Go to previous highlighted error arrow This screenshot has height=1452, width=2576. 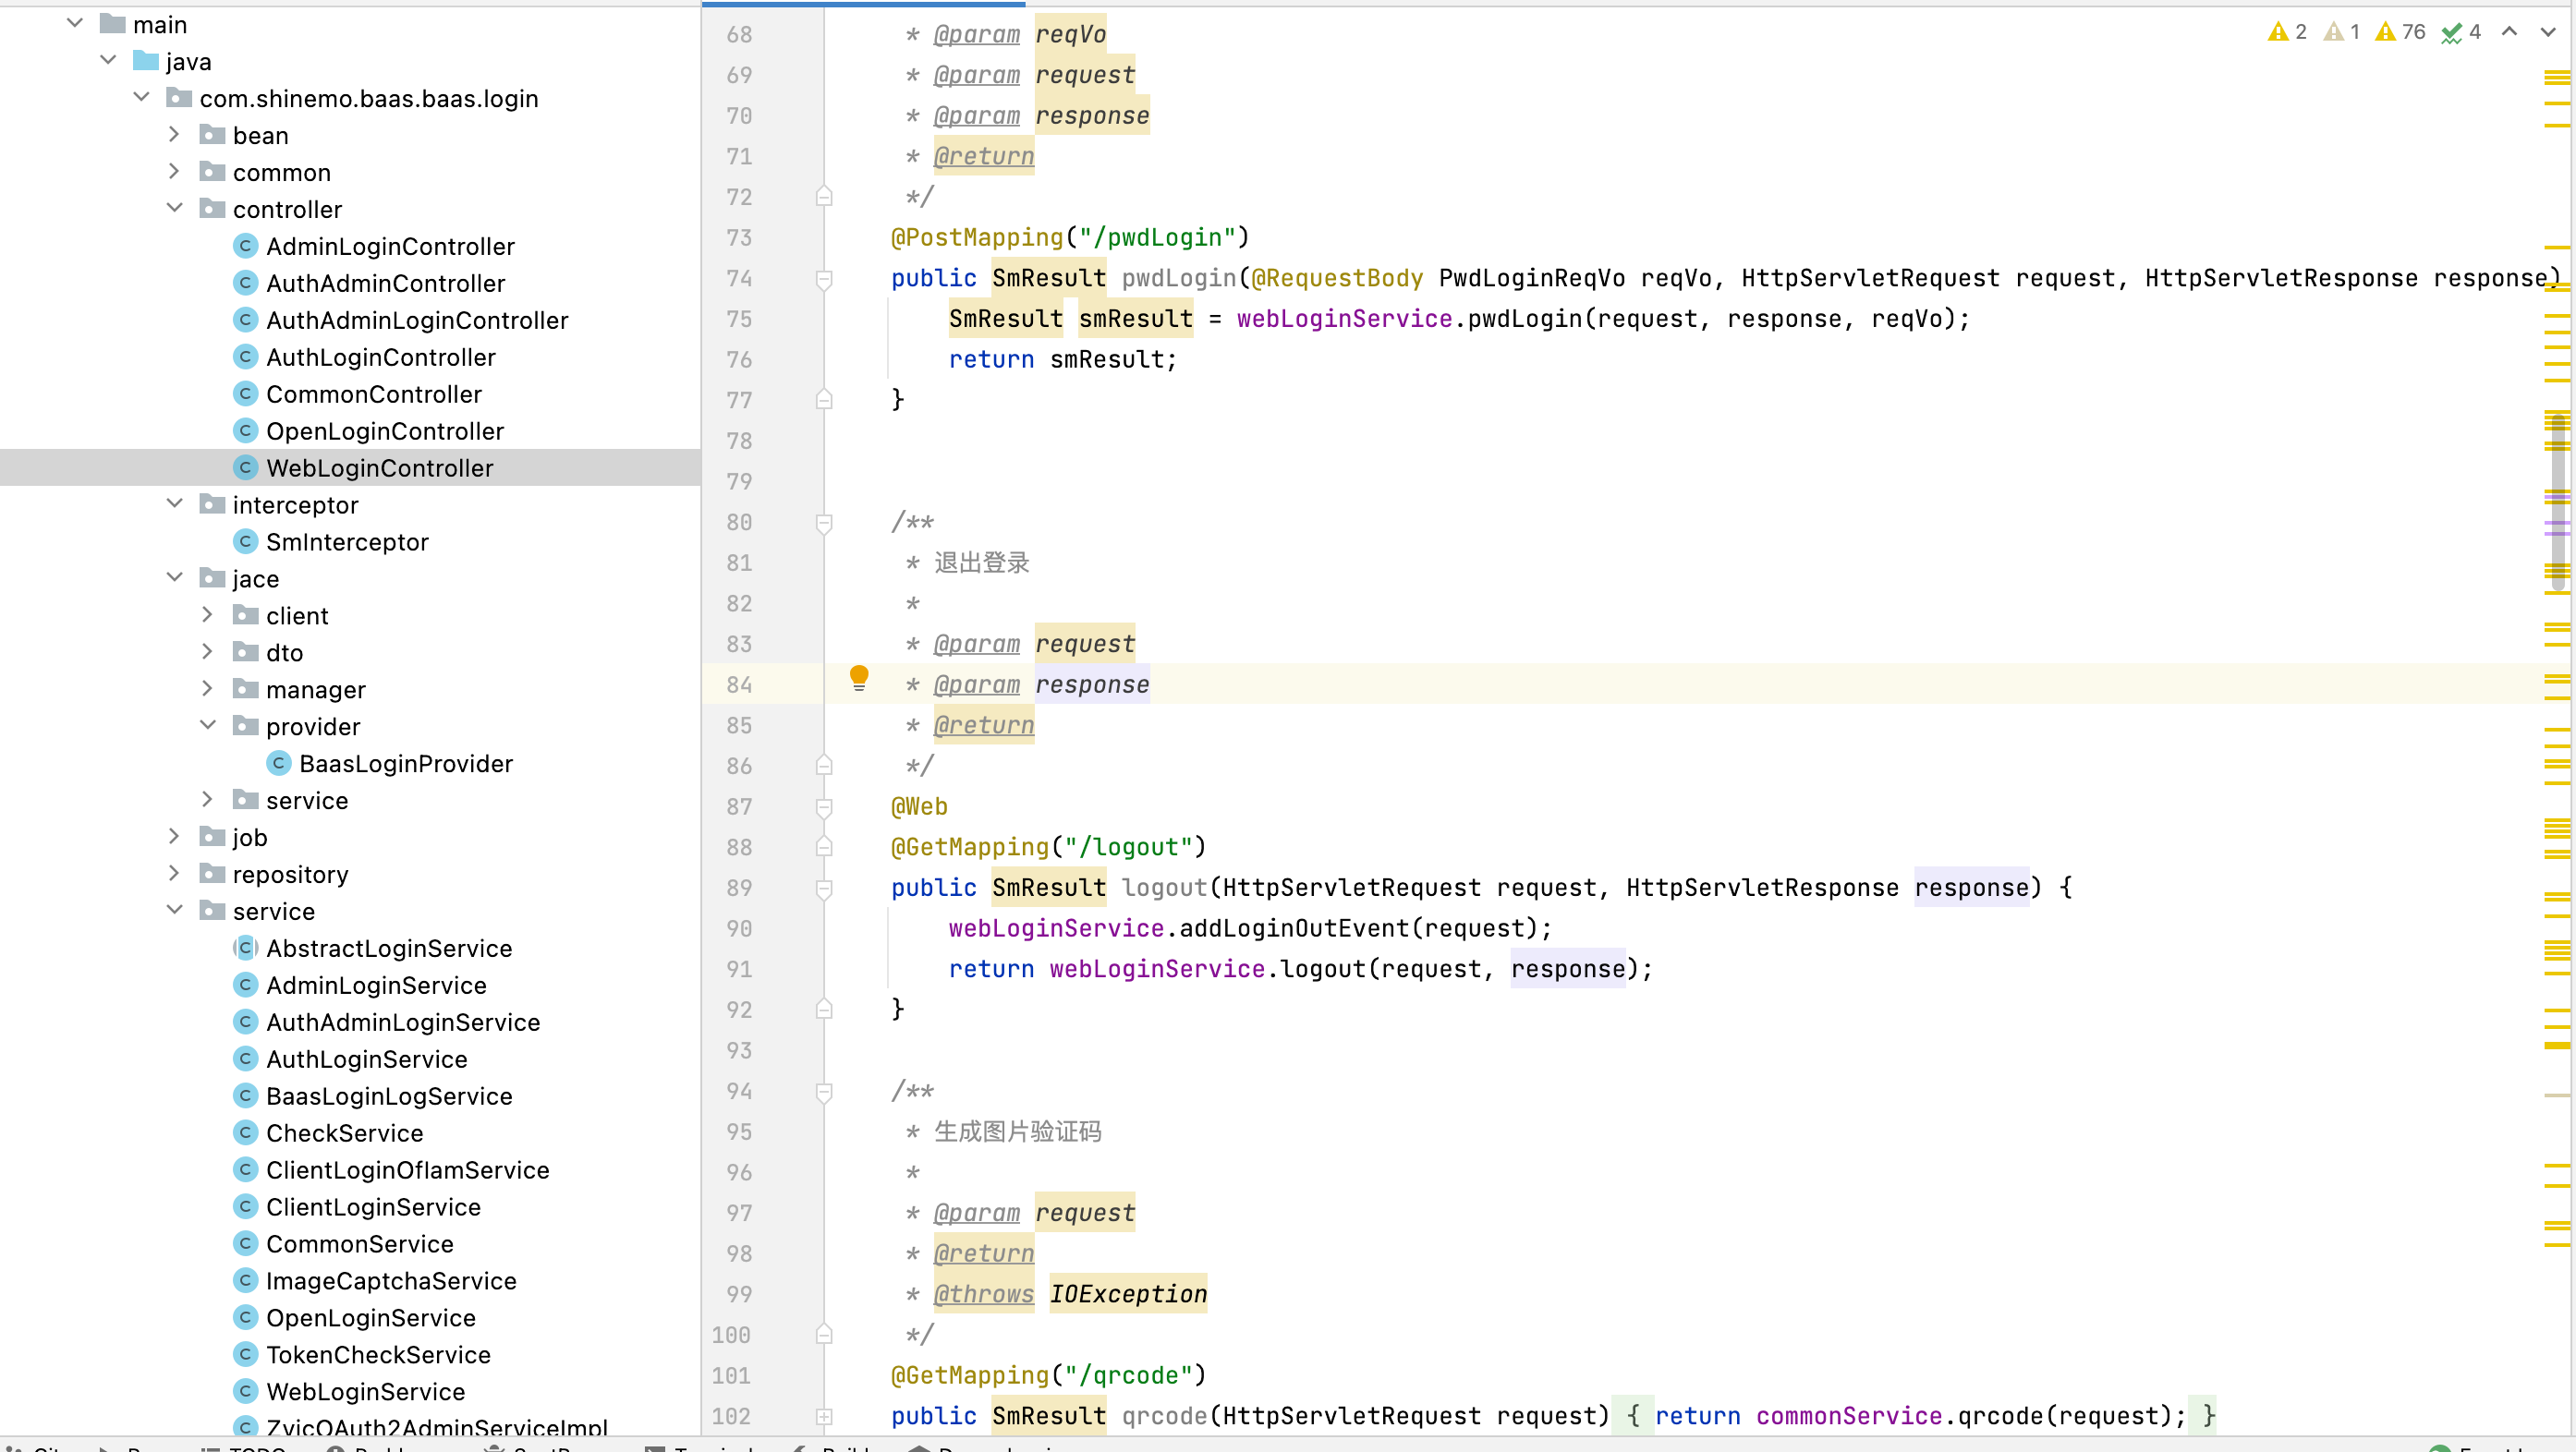point(2510,32)
